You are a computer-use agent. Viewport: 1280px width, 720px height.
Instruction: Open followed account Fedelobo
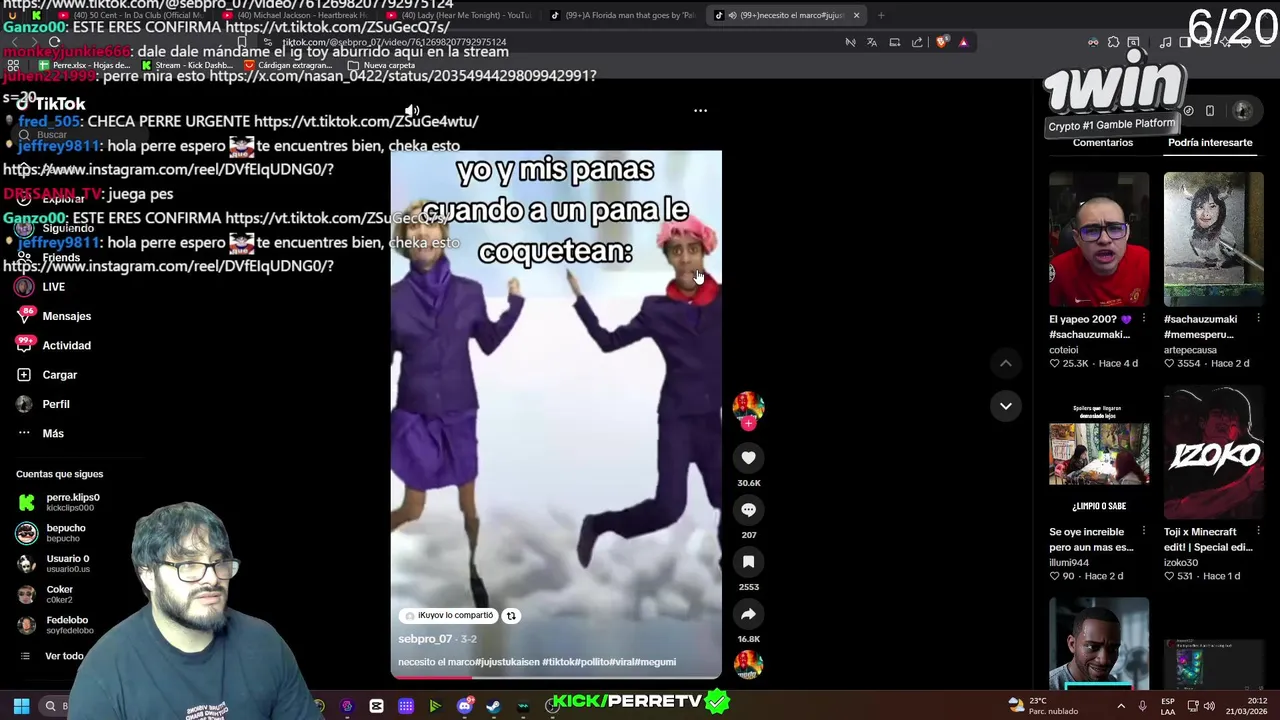click(55, 625)
